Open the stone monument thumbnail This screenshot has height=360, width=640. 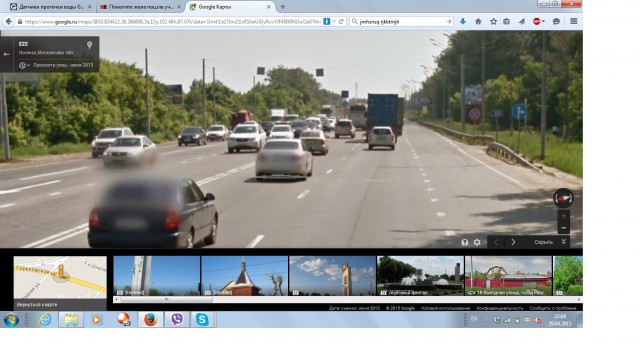point(332,276)
